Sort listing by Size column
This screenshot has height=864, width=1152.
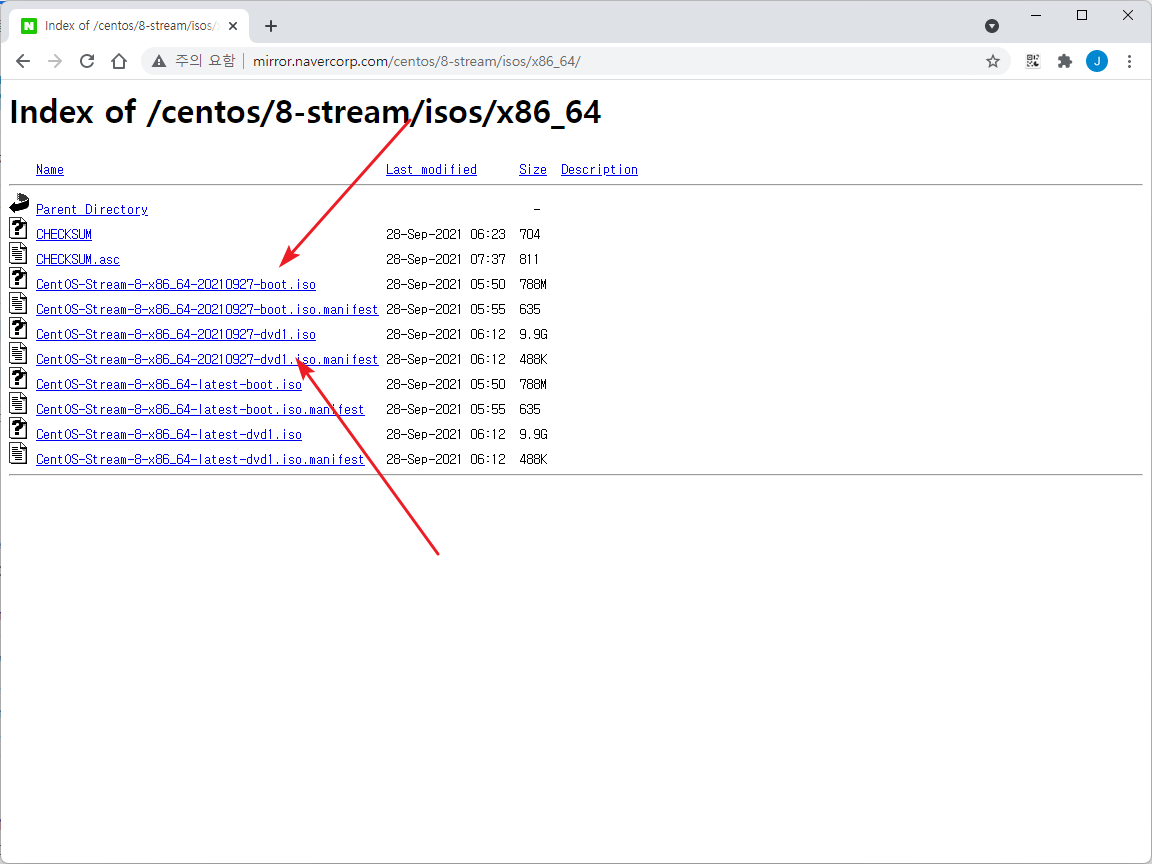click(533, 170)
